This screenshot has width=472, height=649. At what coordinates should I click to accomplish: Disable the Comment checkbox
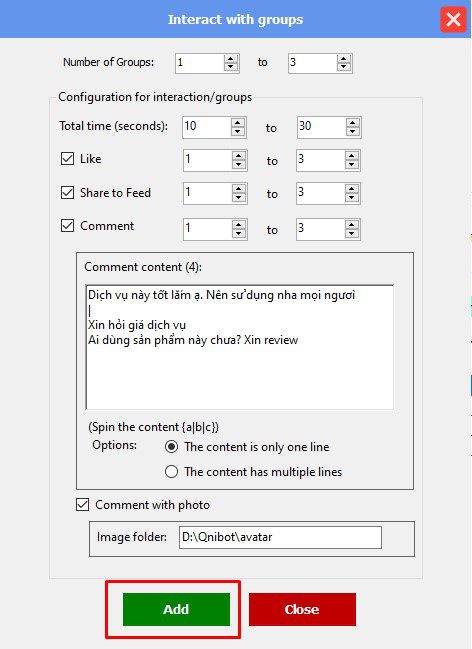[x=67, y=226]
